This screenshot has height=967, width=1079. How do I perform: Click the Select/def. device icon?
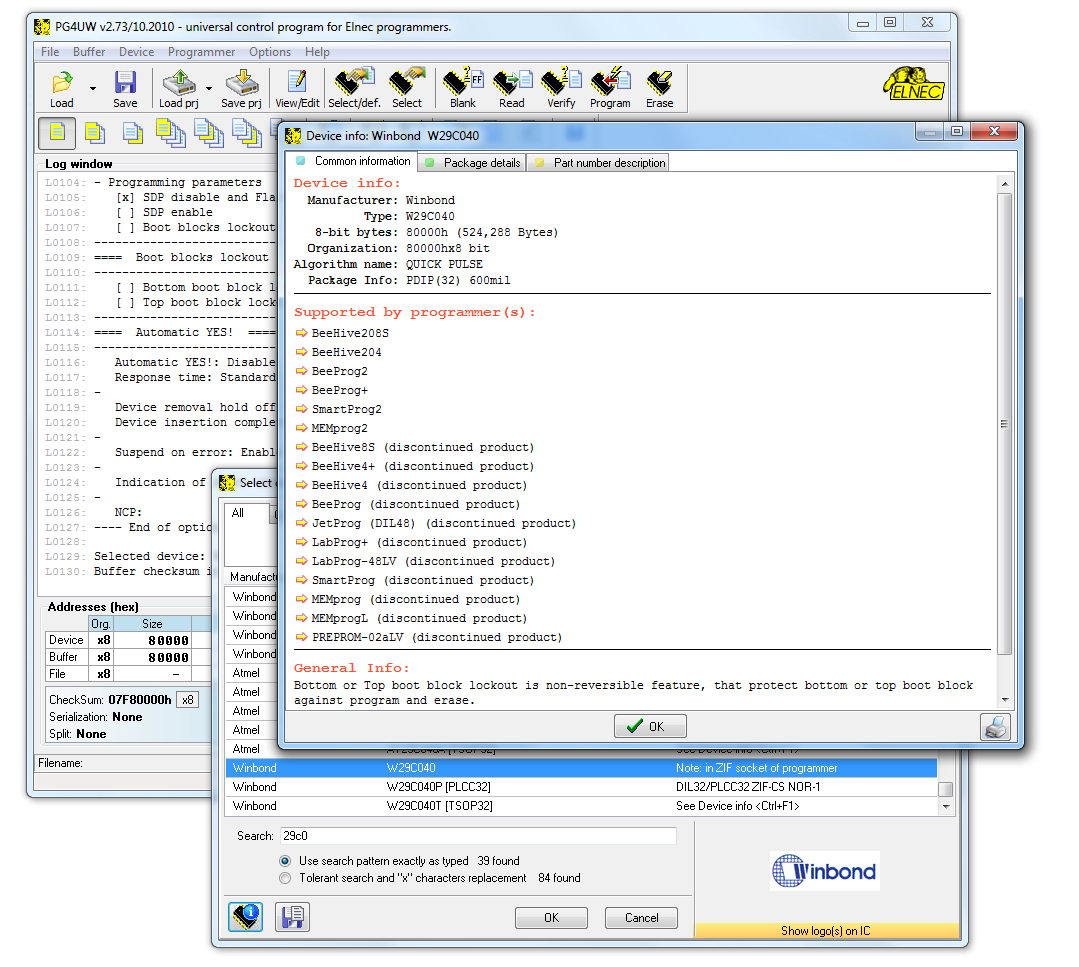click(354, 89)
